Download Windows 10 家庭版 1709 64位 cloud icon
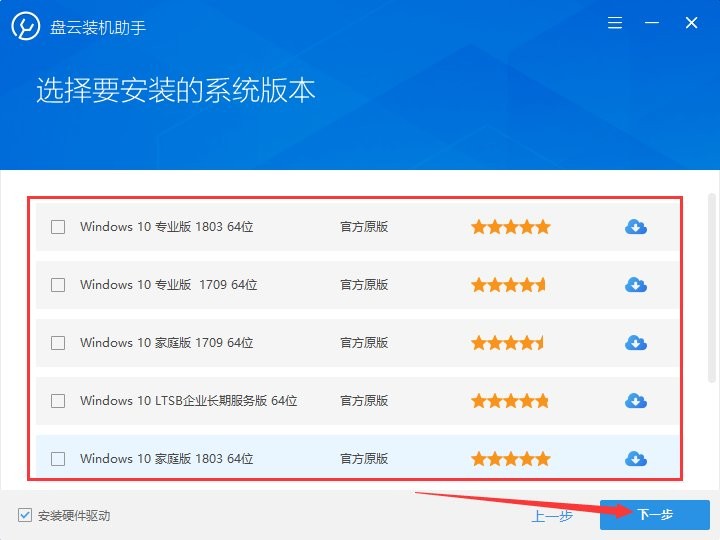 coord(636,343)
